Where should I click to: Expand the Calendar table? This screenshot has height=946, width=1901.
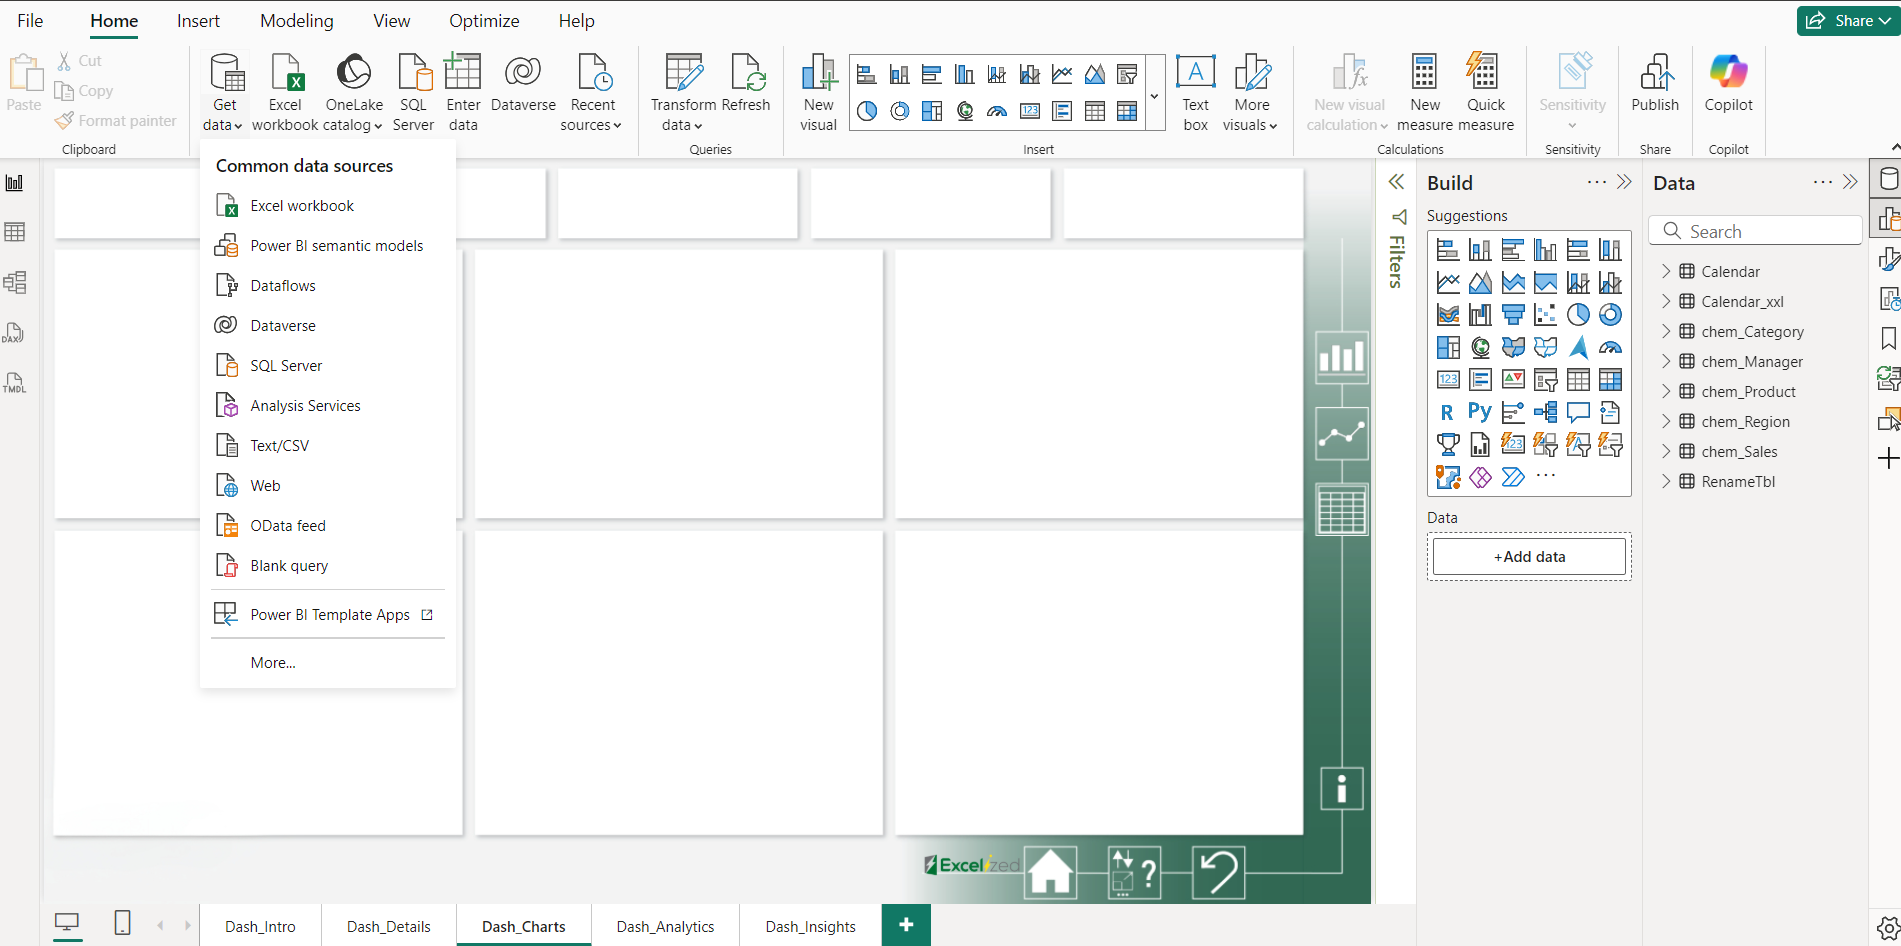click(x=1666, y=271)
